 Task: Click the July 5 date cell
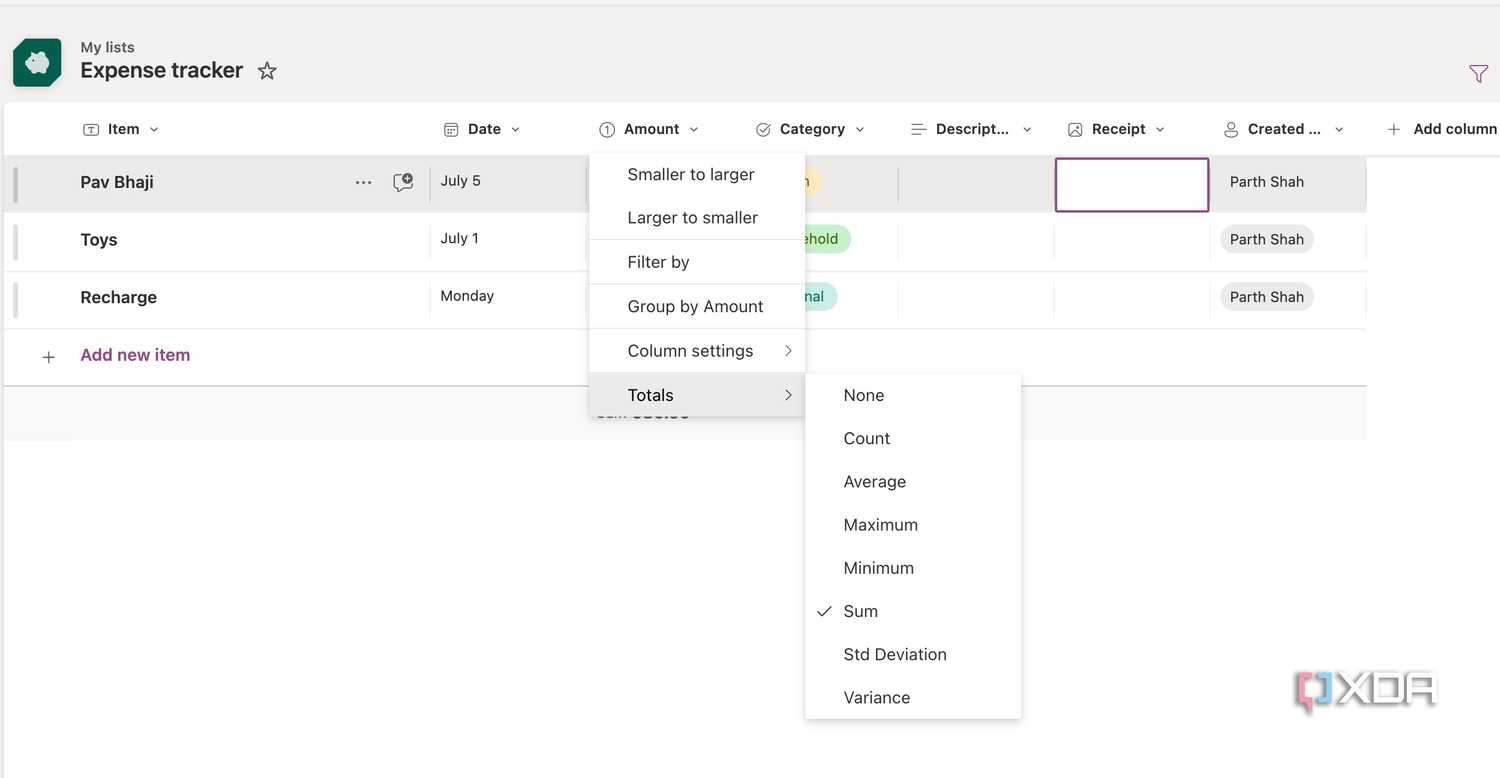click(x=460, y=181)
